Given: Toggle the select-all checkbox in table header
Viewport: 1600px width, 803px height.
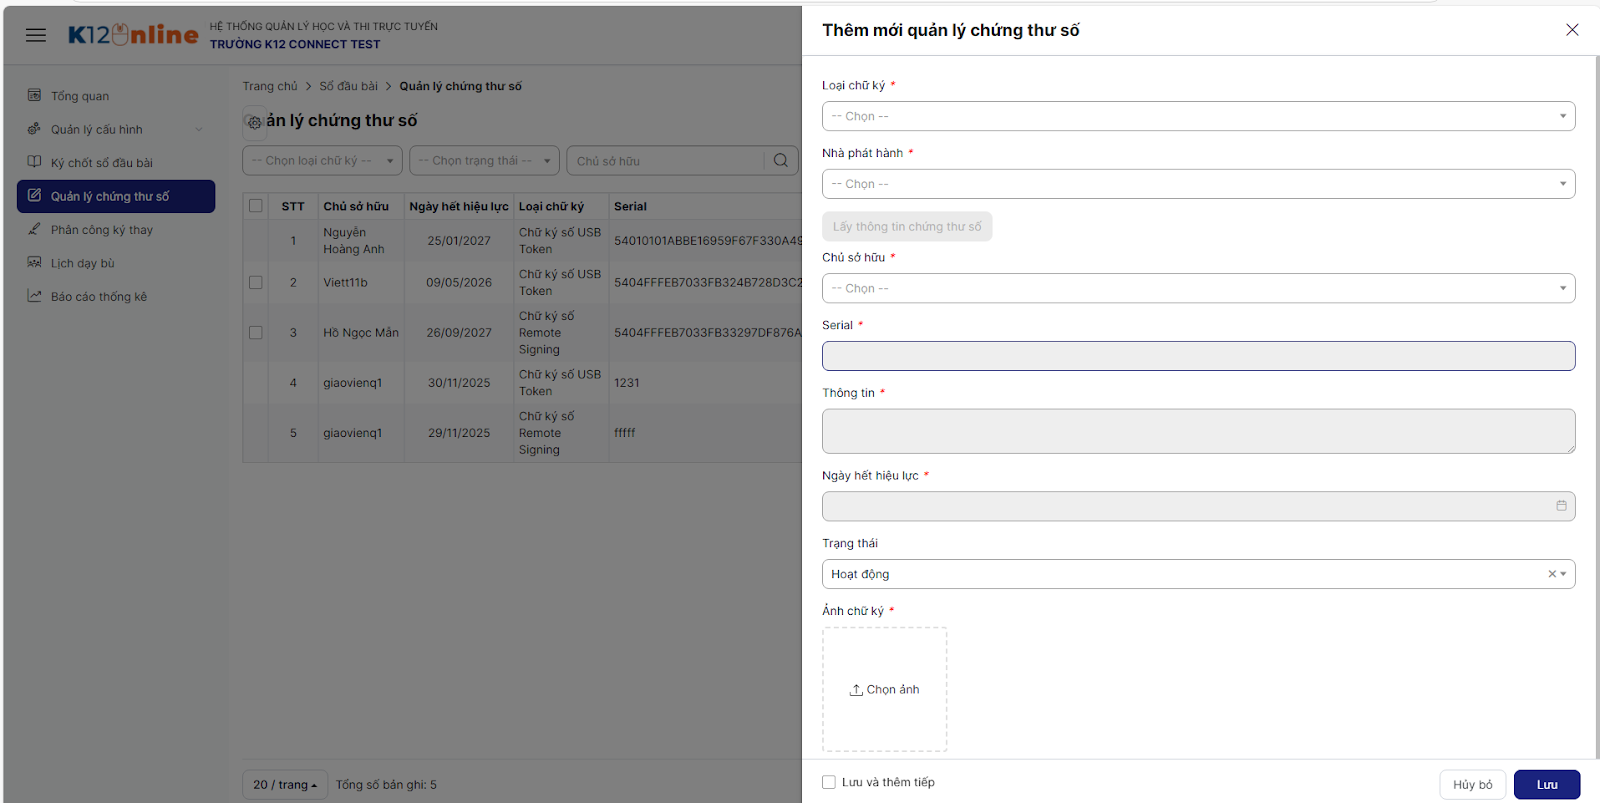Looking at the screenshot, I should tap(256, 206).
